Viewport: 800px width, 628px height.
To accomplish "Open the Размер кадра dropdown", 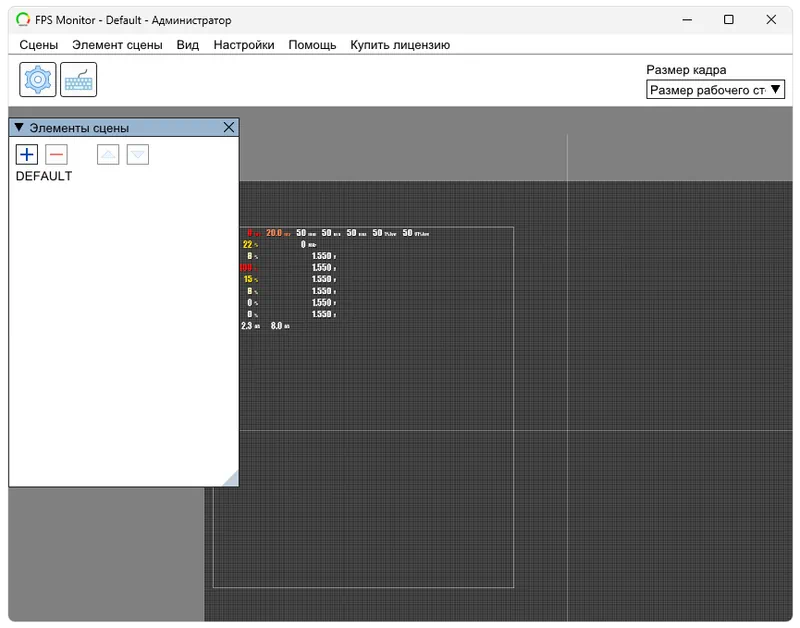I will 715,90.
